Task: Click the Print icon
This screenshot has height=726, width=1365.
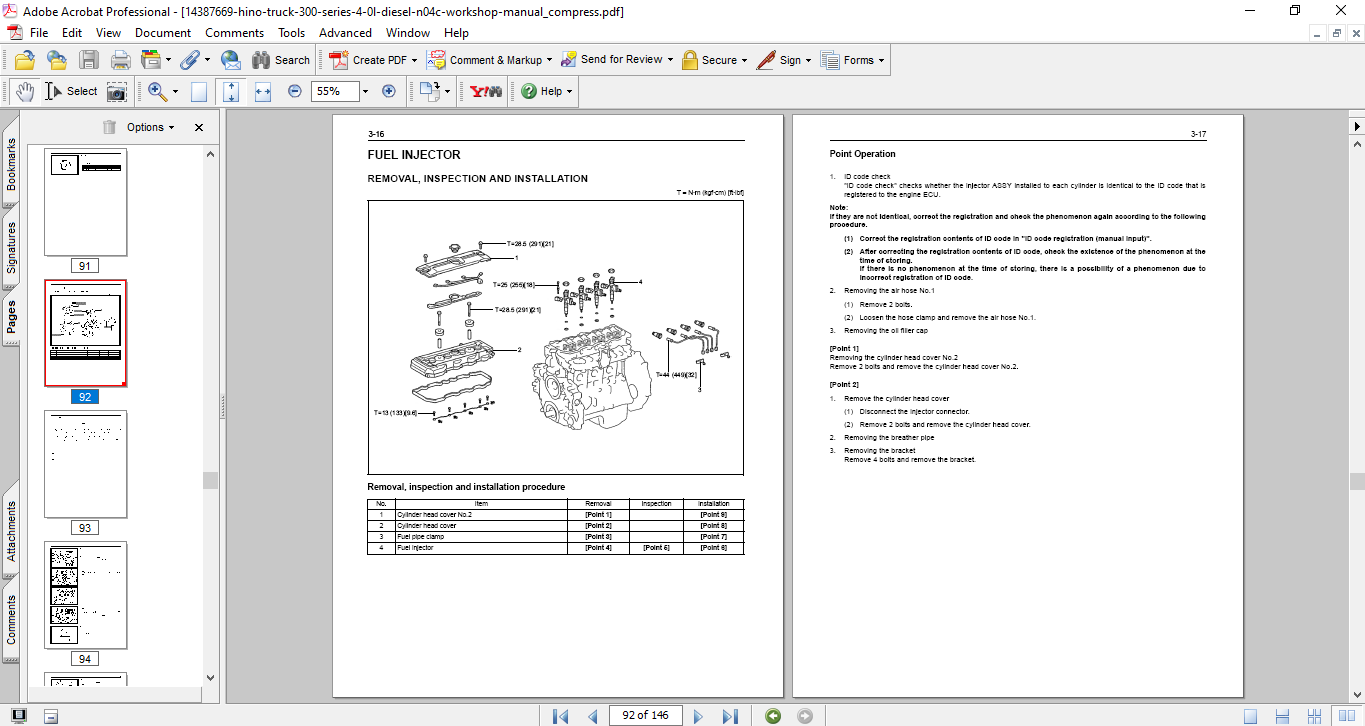Action: point(120,60)
